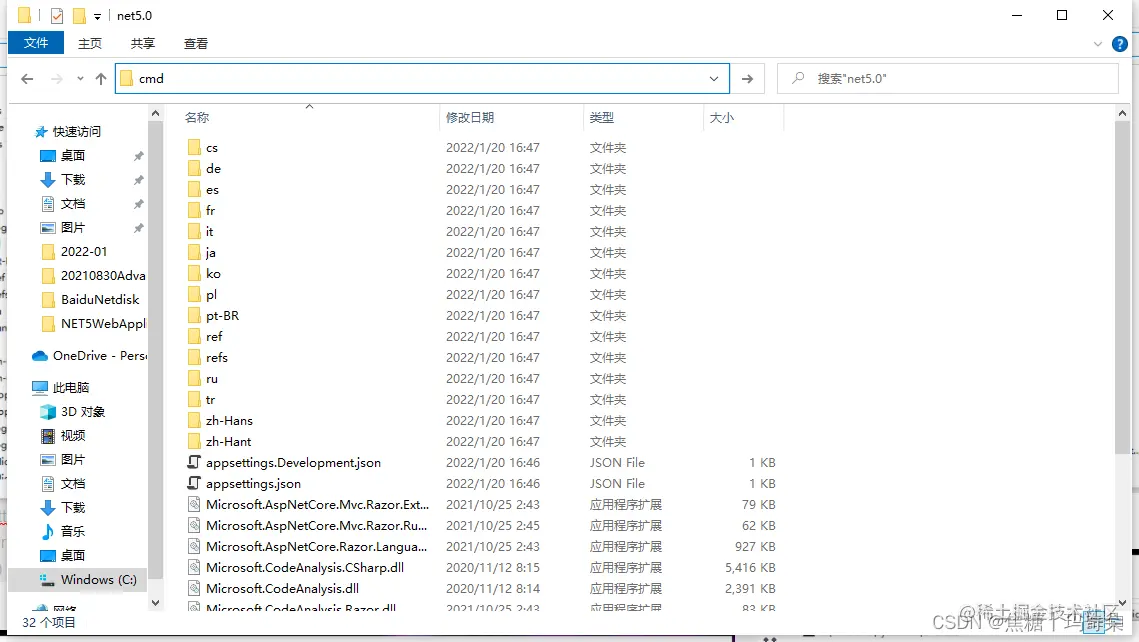Select the refs folder
Screen dimensions: 1139x642
216,357
